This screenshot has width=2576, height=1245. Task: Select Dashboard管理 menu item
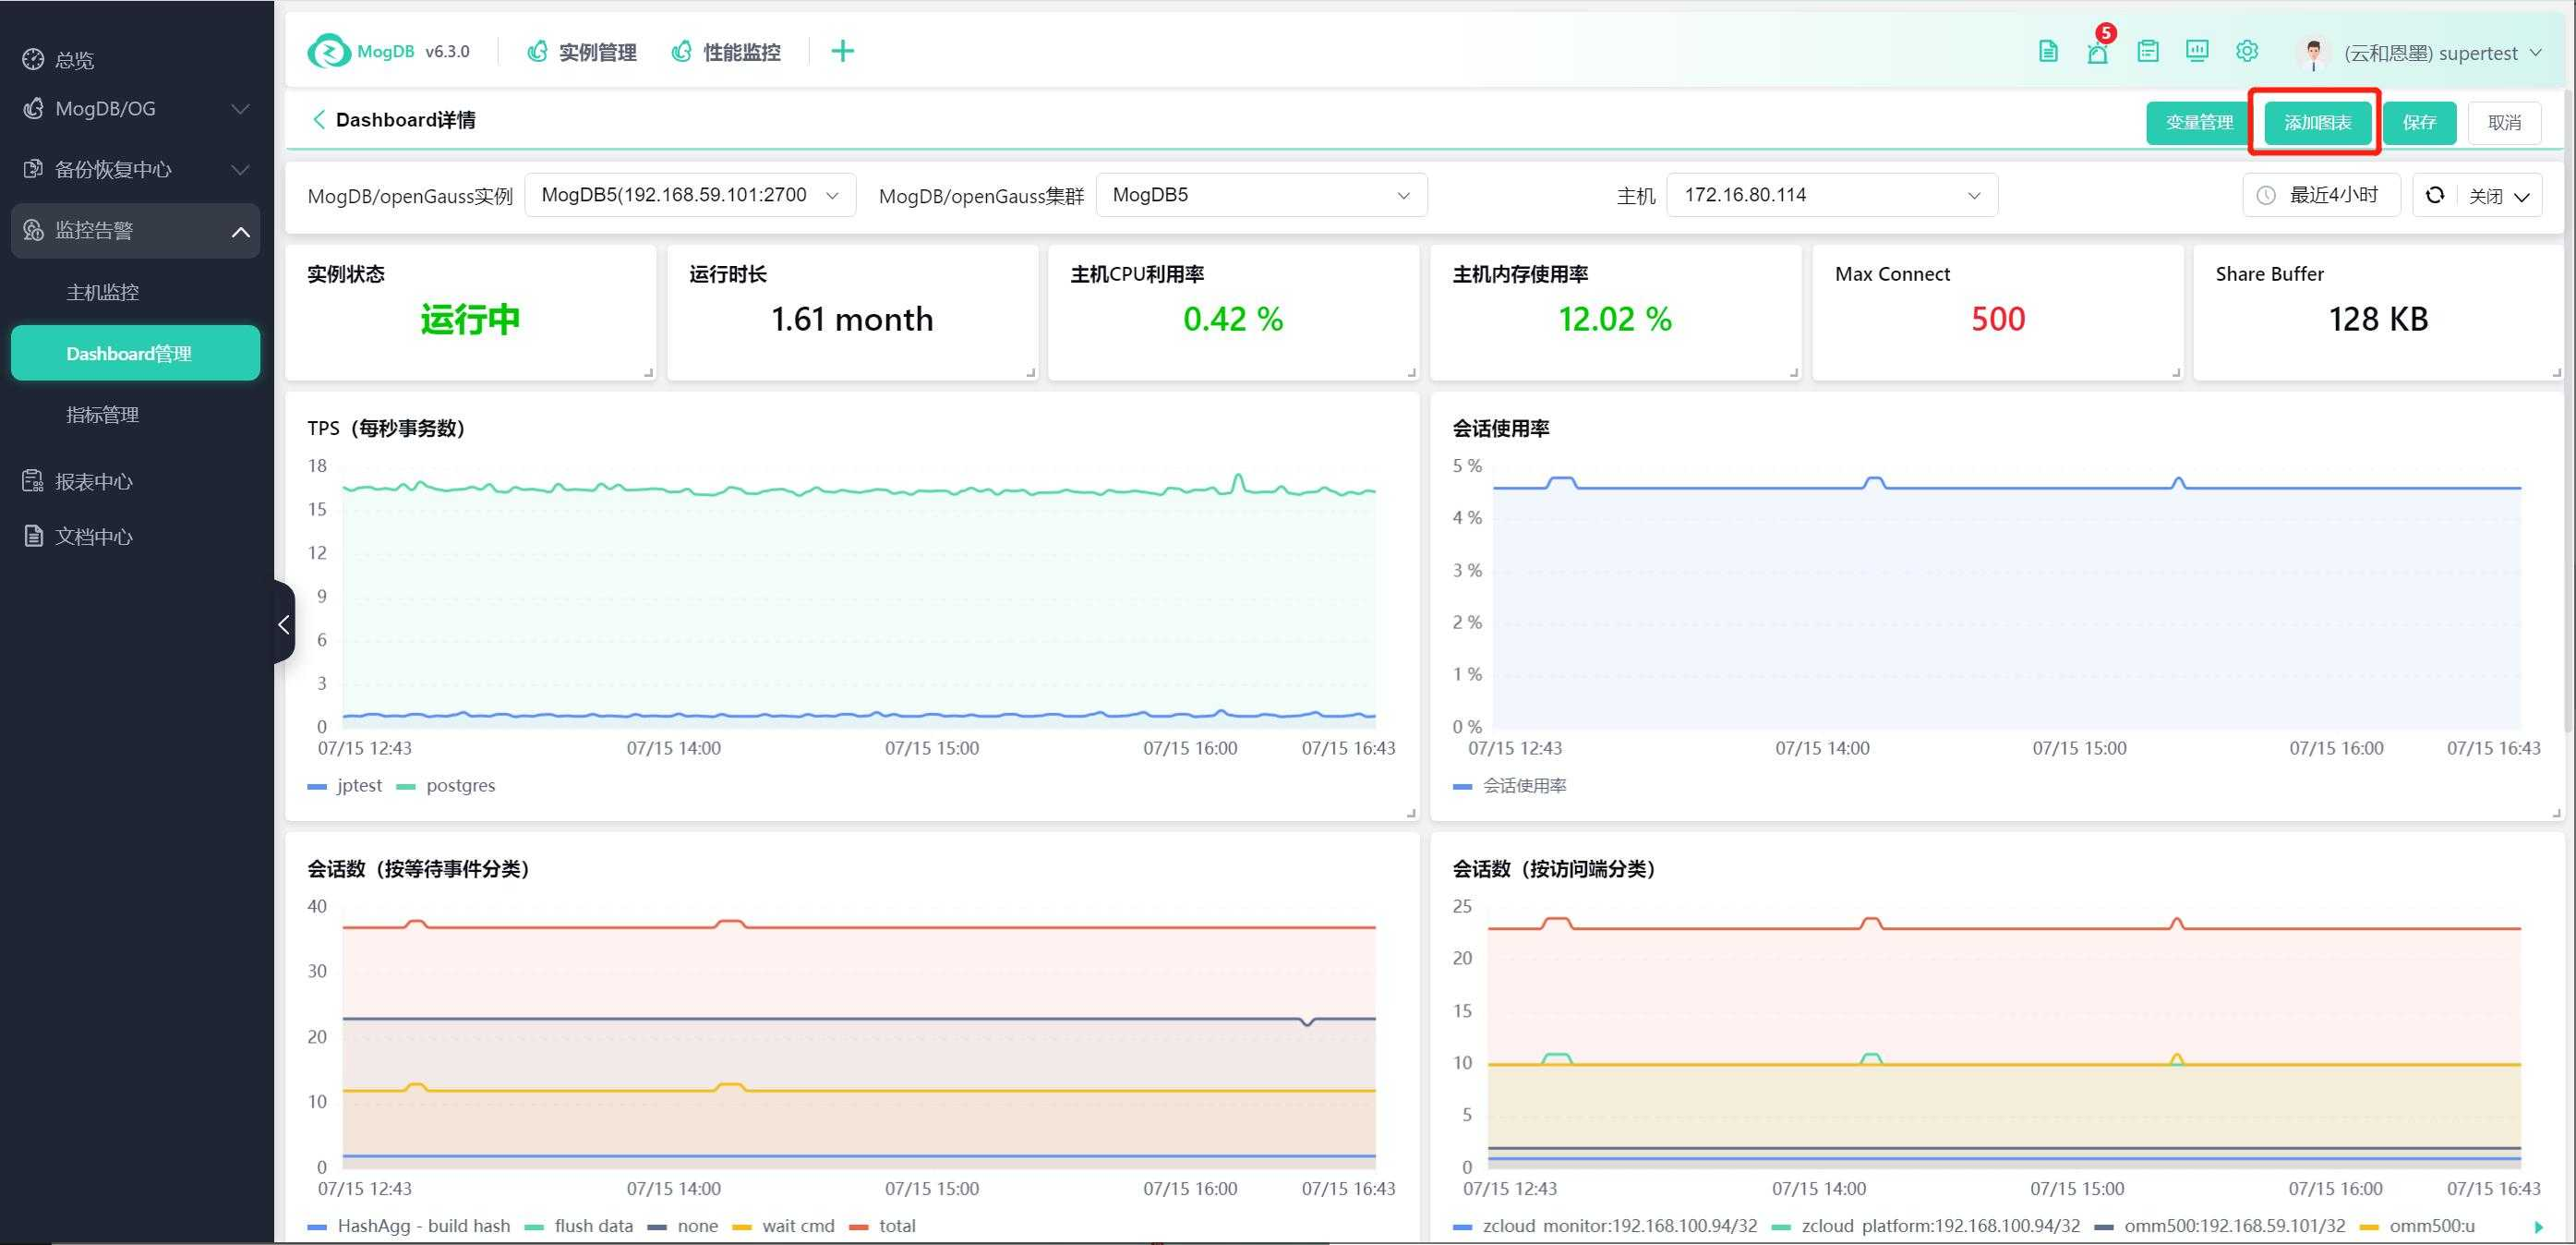coord(136,353)
